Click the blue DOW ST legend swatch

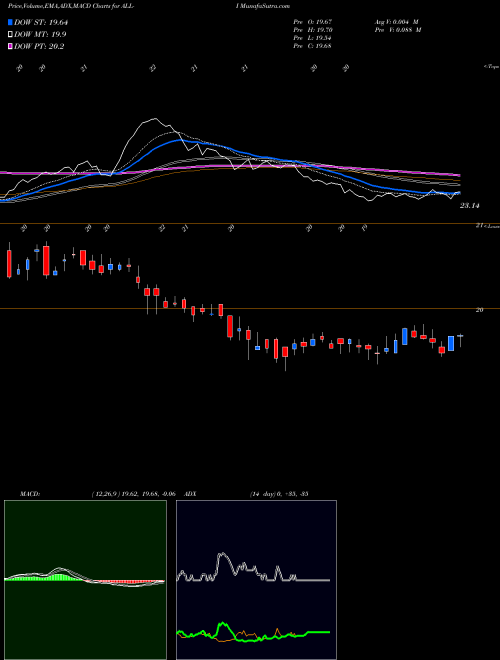(10, 22)
